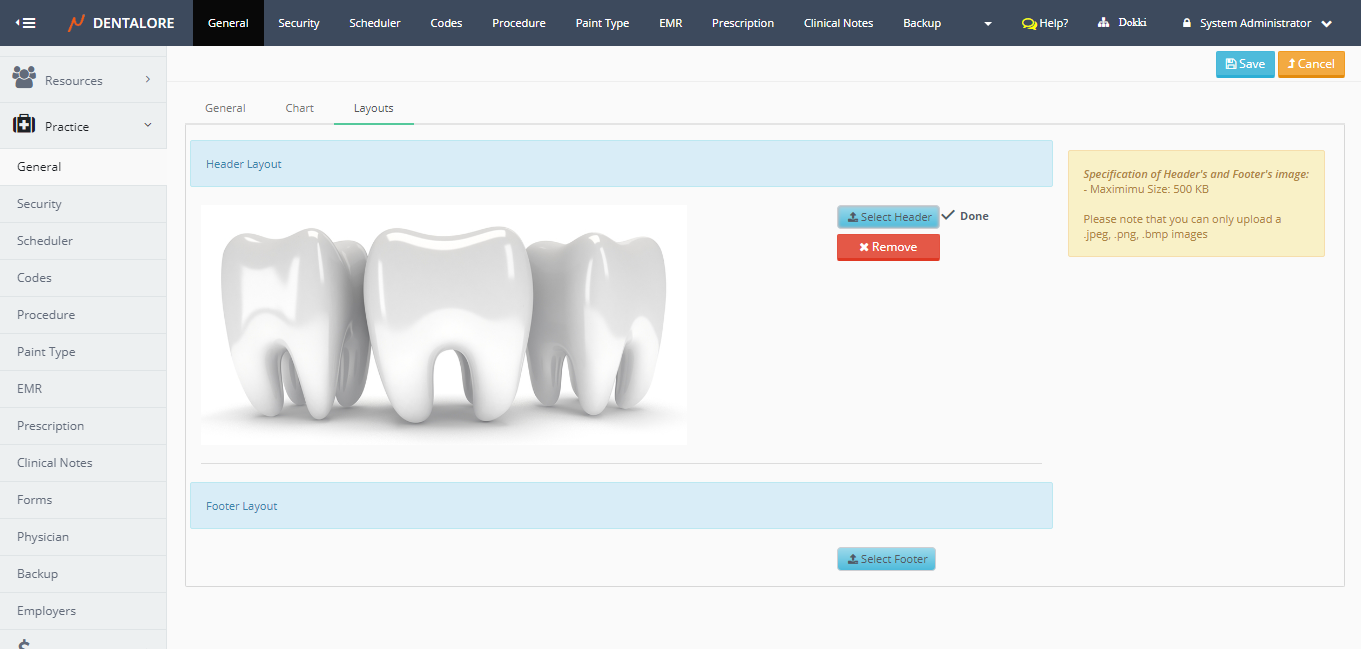Click the lock icon beside System Administrator

tap(1187, 23)
